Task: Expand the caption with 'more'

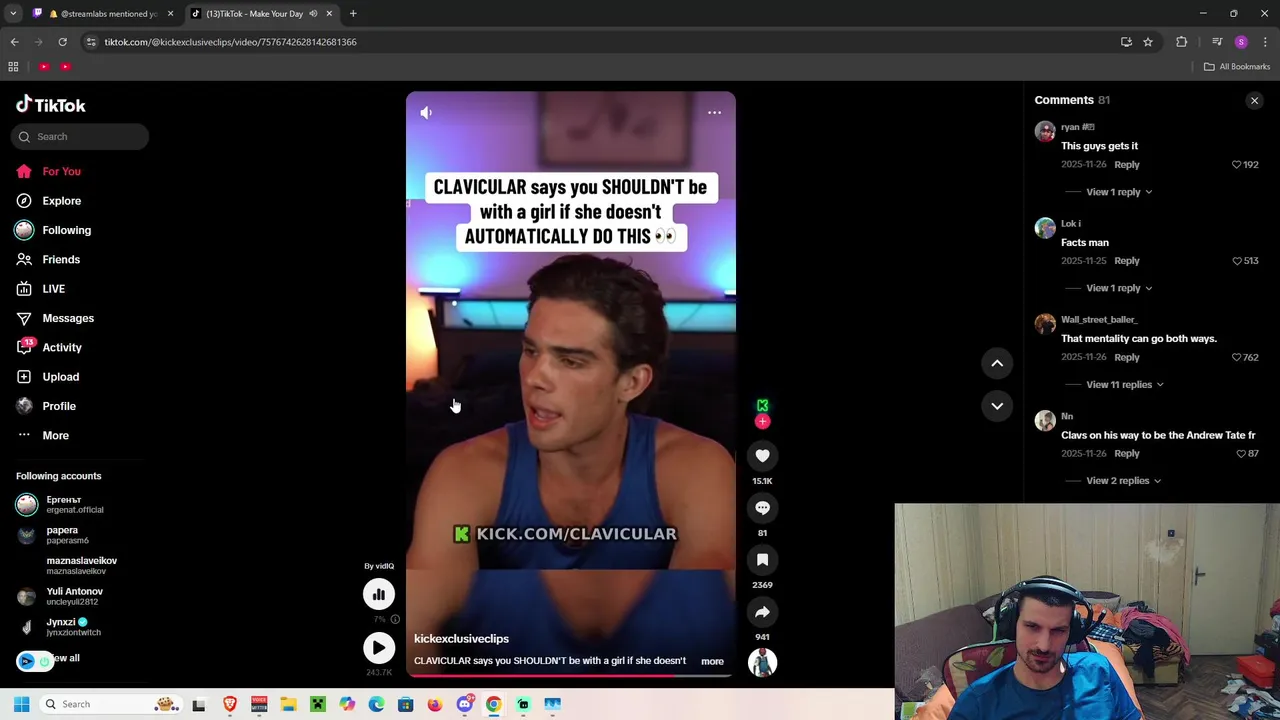Action: click(x=712, y=661)
